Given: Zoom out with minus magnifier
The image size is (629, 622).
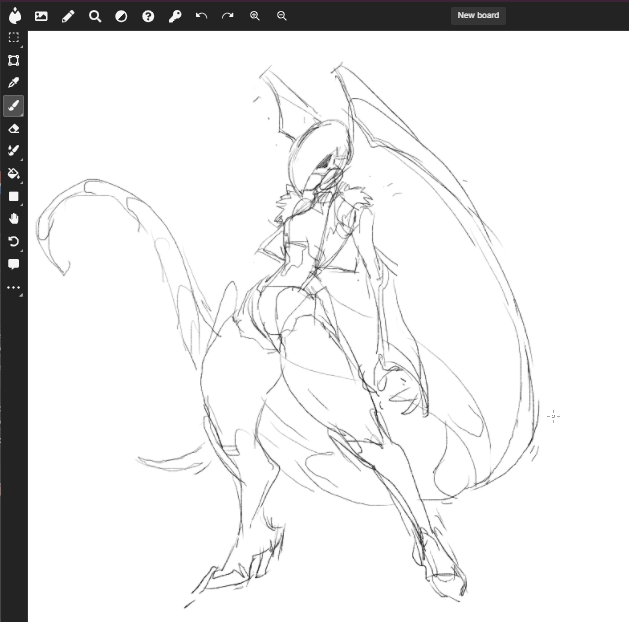Looking at the screenshot, I should 282,16.
